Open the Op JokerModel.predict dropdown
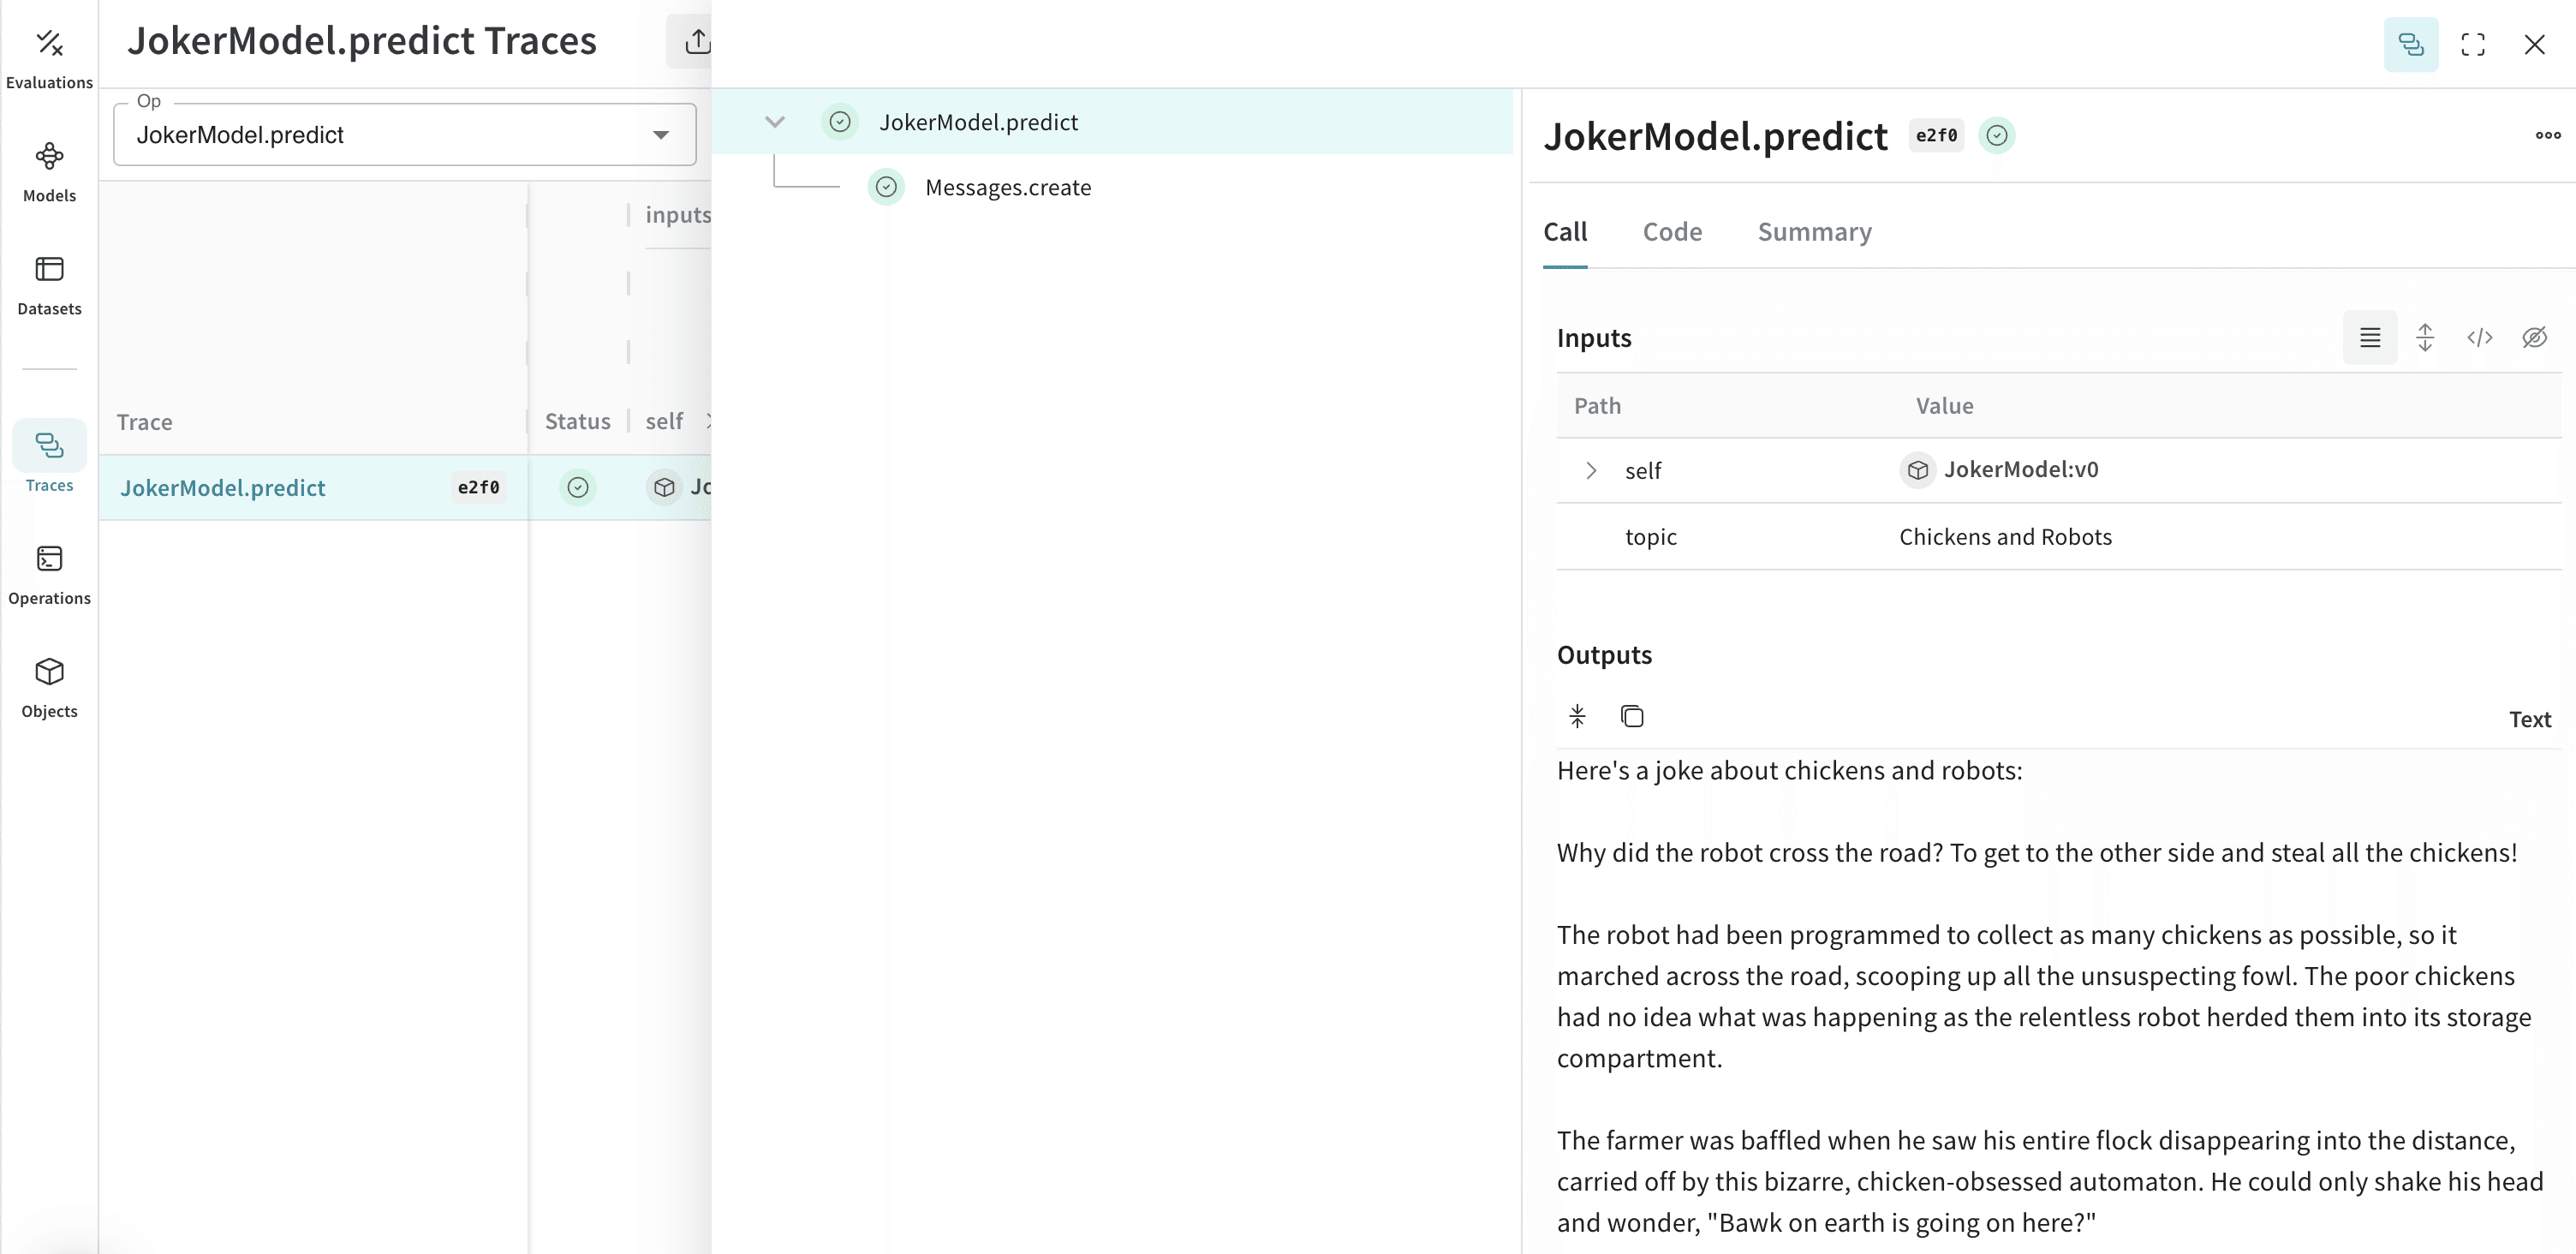Image resolution: width=2576 pixels, height=1254 pixels. [x=404, y=134]
